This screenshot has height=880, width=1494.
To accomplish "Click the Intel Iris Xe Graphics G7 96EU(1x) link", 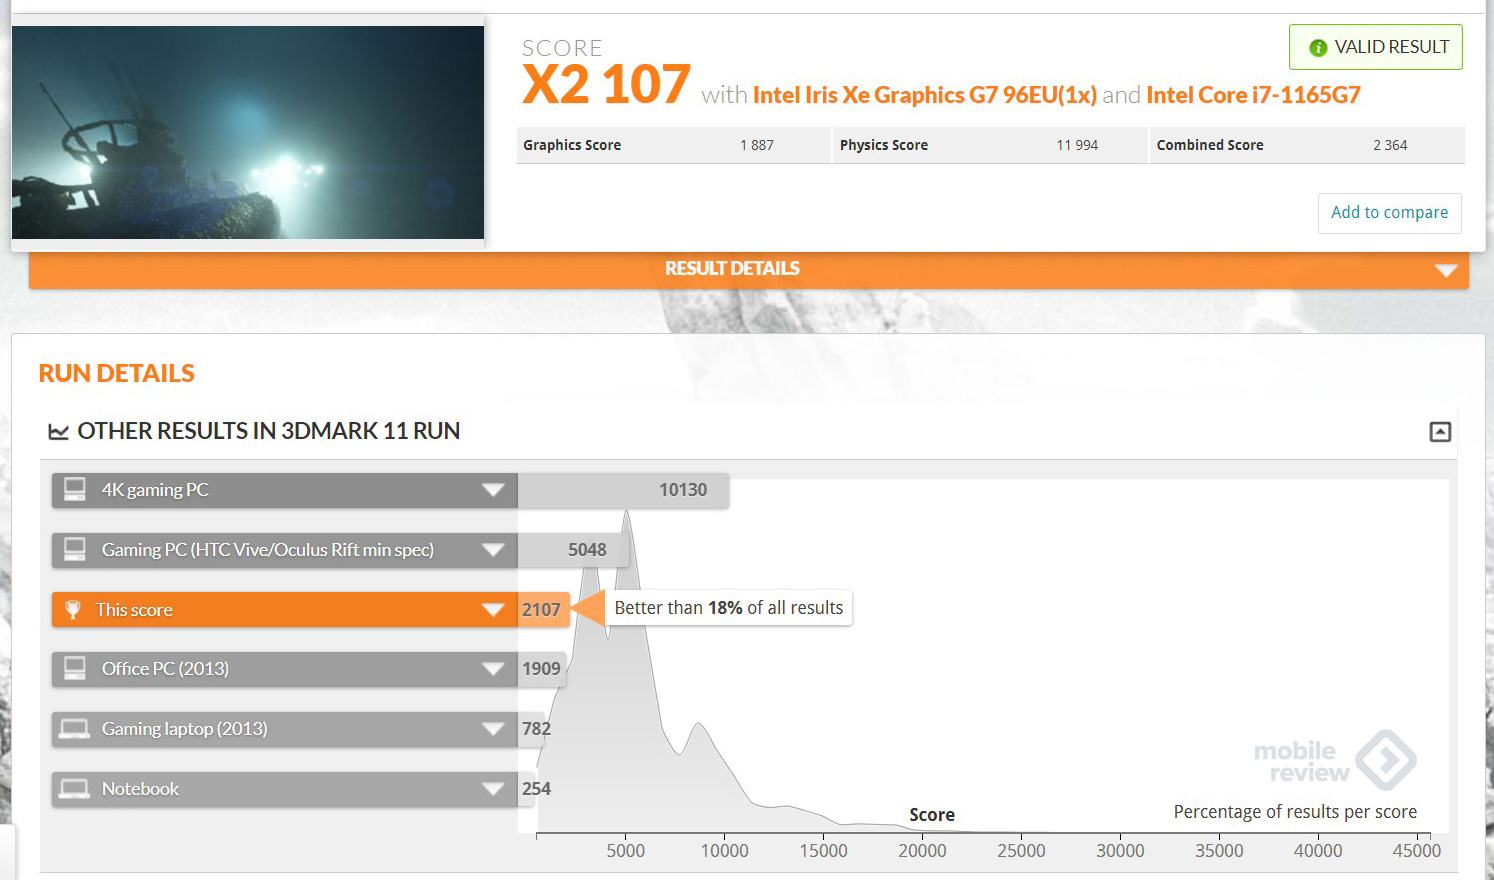I will click(x=924, y=95).
